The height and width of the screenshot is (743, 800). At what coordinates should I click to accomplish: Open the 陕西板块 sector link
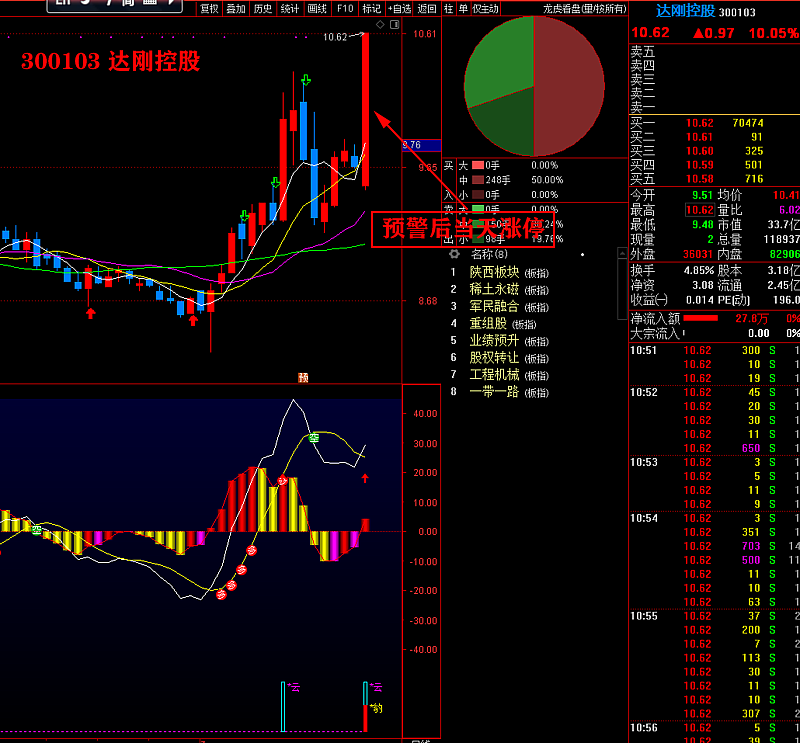click(496, 271)
